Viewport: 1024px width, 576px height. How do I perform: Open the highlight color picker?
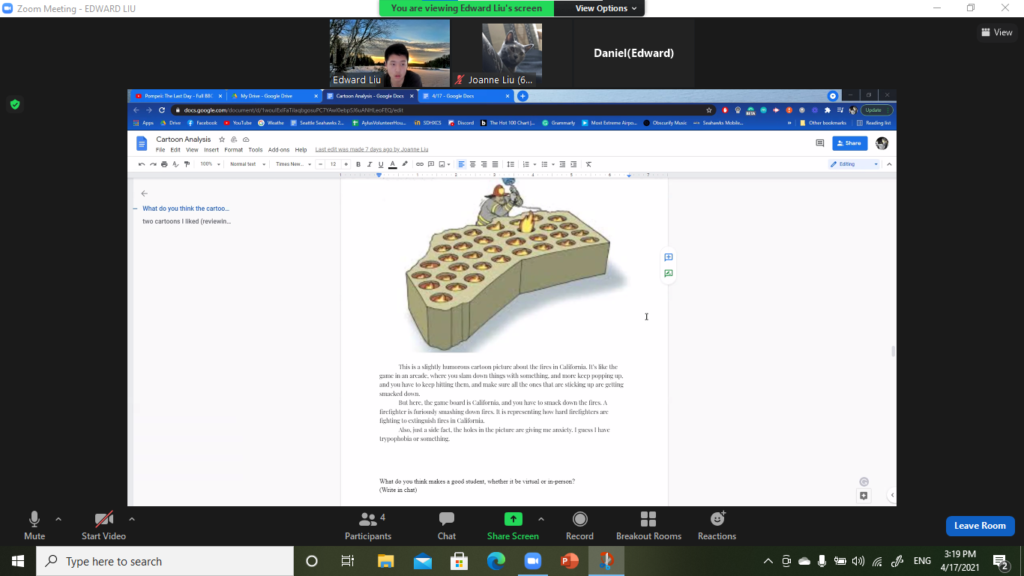(x=405, y=165)
